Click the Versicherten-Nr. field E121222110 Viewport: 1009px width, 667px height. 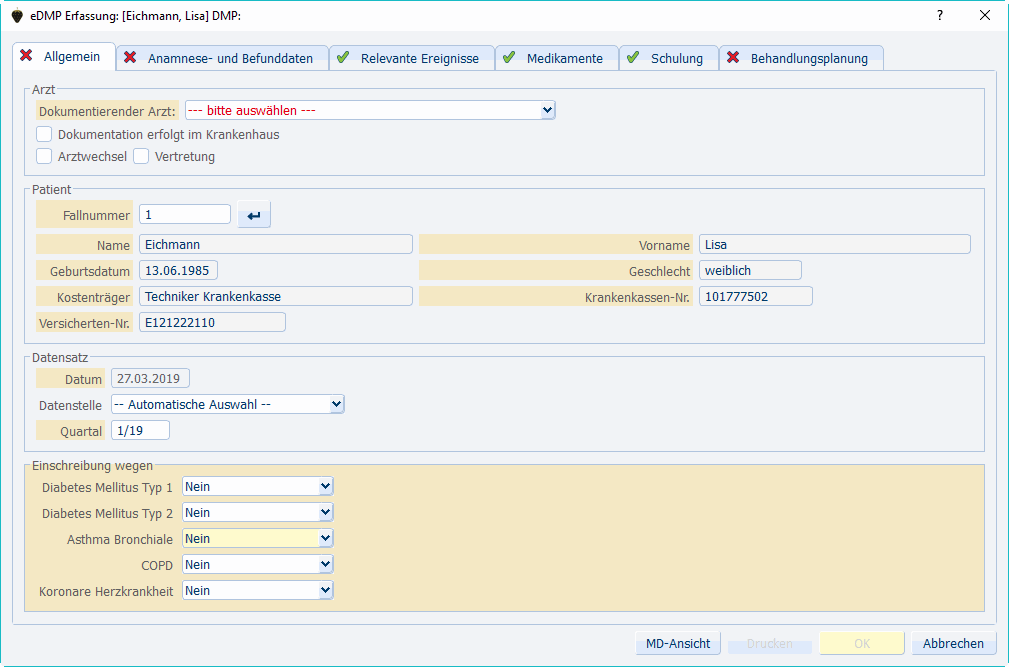(x=212, y=322)
